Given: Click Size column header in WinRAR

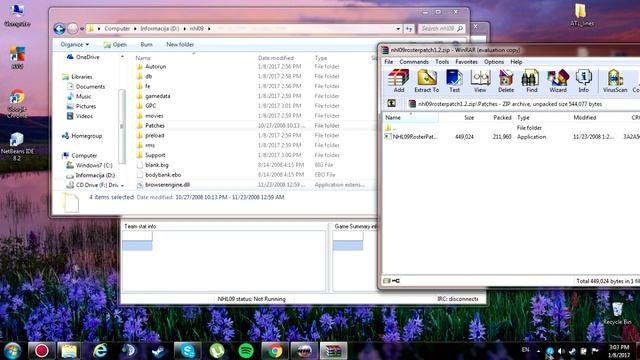Looking at the screenshot, I should click(x=469, y=118).
